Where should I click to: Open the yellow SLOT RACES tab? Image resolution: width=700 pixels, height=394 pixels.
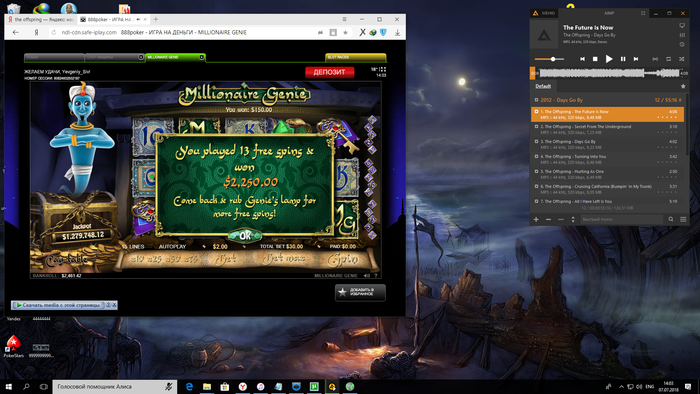(x=355, y=57)
